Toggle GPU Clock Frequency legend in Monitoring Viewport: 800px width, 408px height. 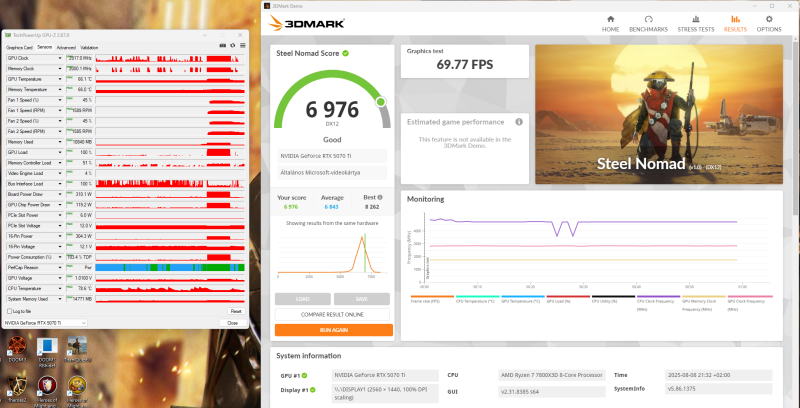[750, 302]
